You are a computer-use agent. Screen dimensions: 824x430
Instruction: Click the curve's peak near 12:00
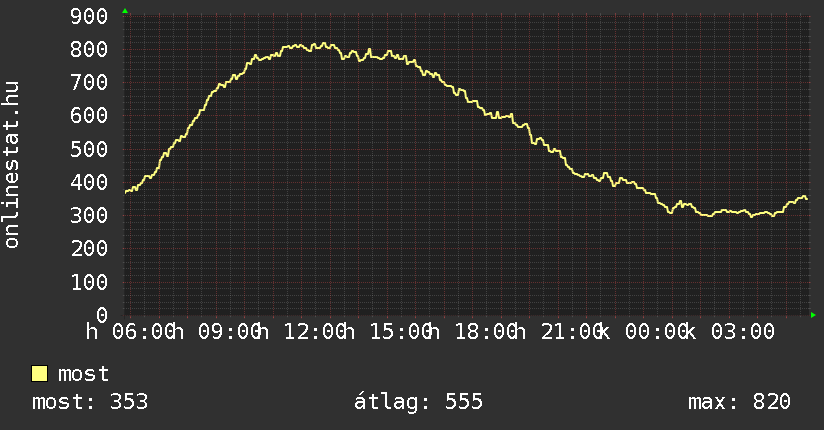324,45
